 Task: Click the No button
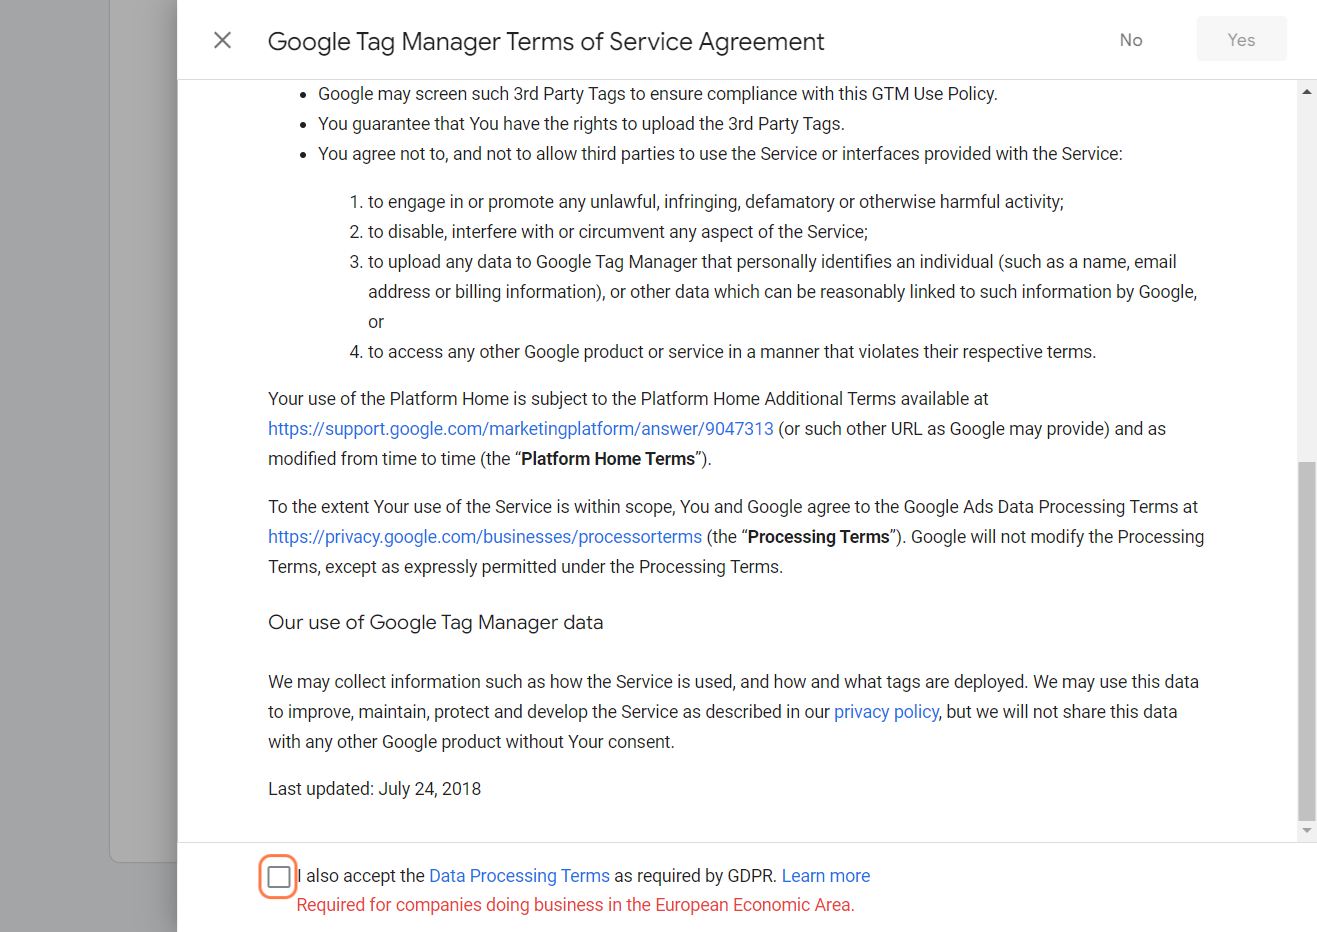tap(1131, 40)
